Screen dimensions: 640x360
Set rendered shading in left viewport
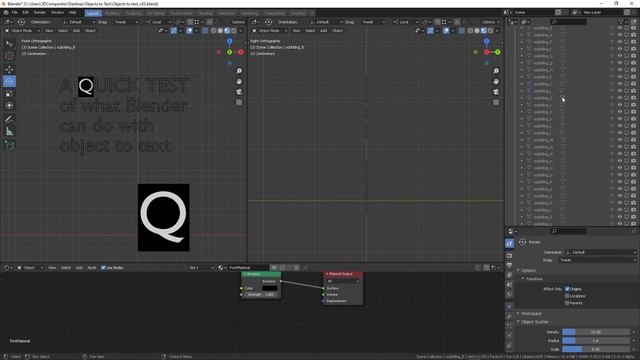tap(233, 31)
